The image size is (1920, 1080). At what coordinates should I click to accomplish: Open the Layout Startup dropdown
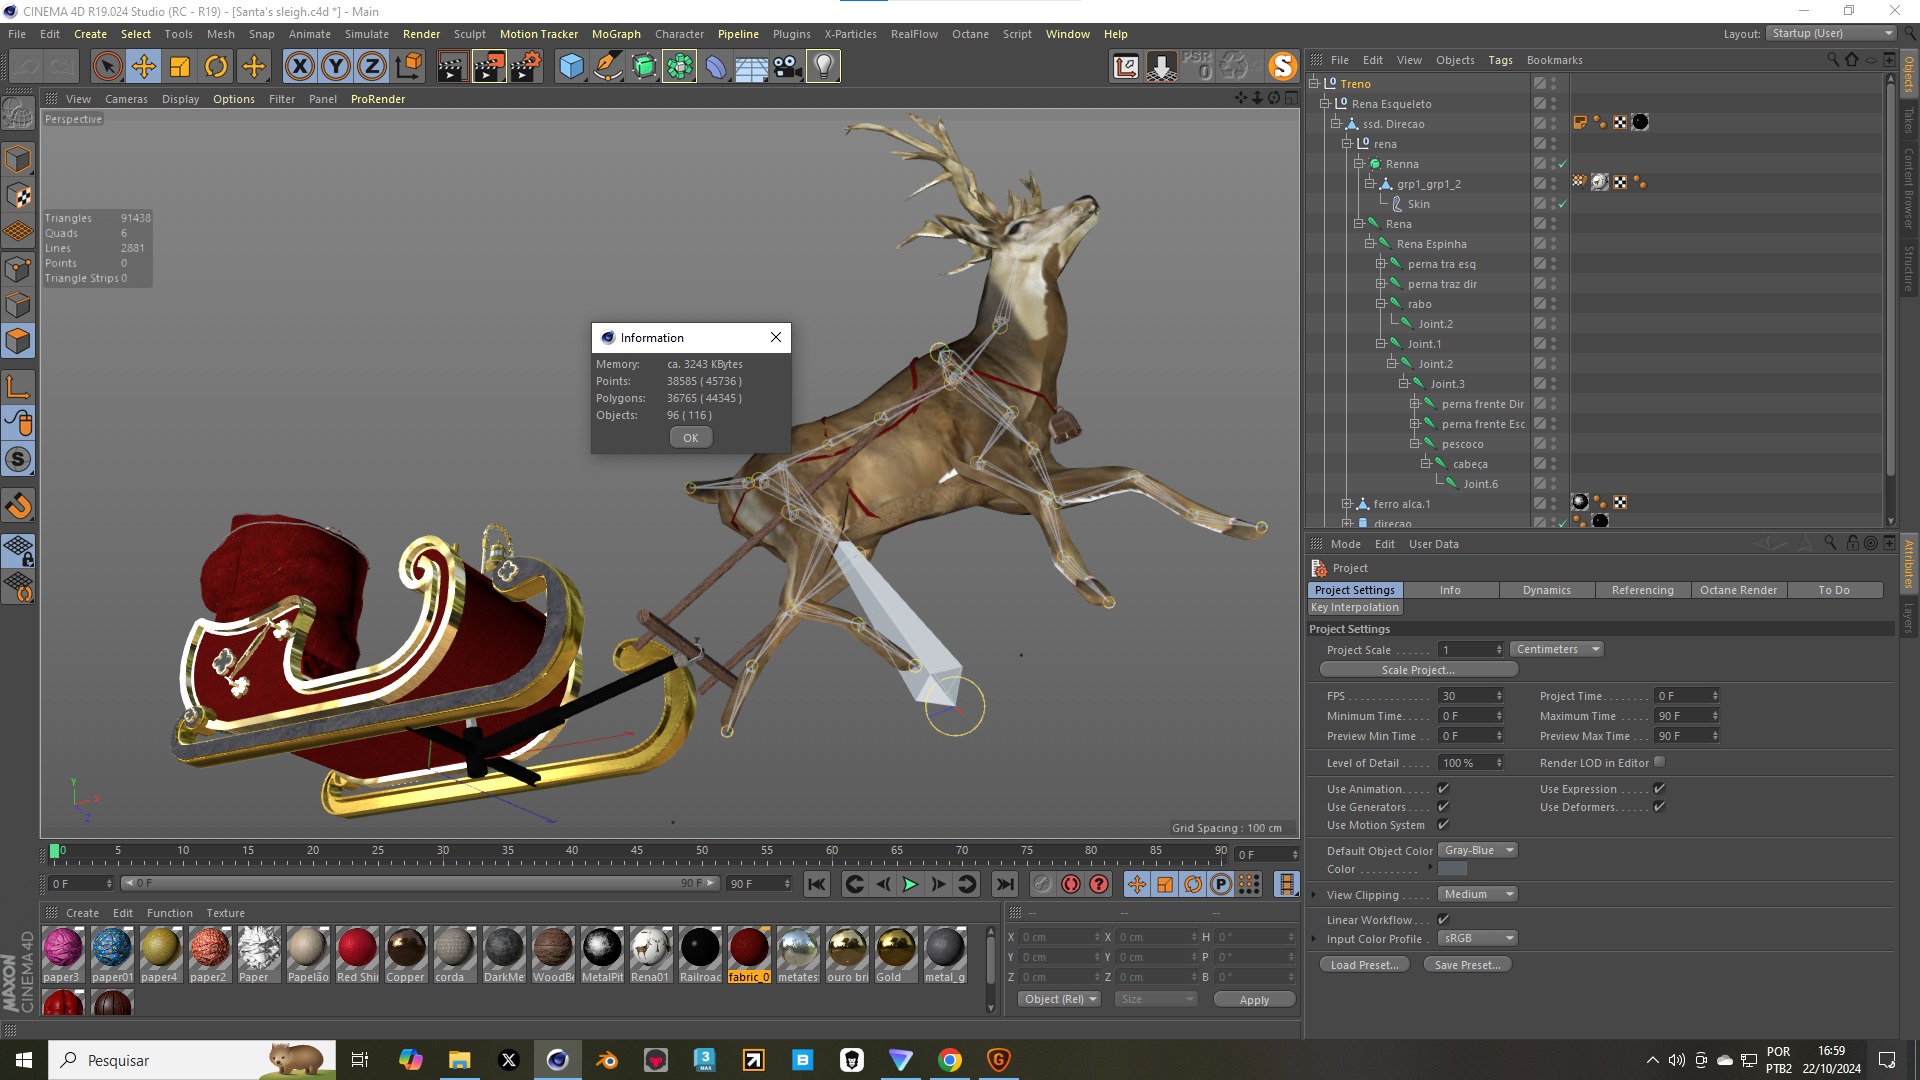(x=1830, y=33)
